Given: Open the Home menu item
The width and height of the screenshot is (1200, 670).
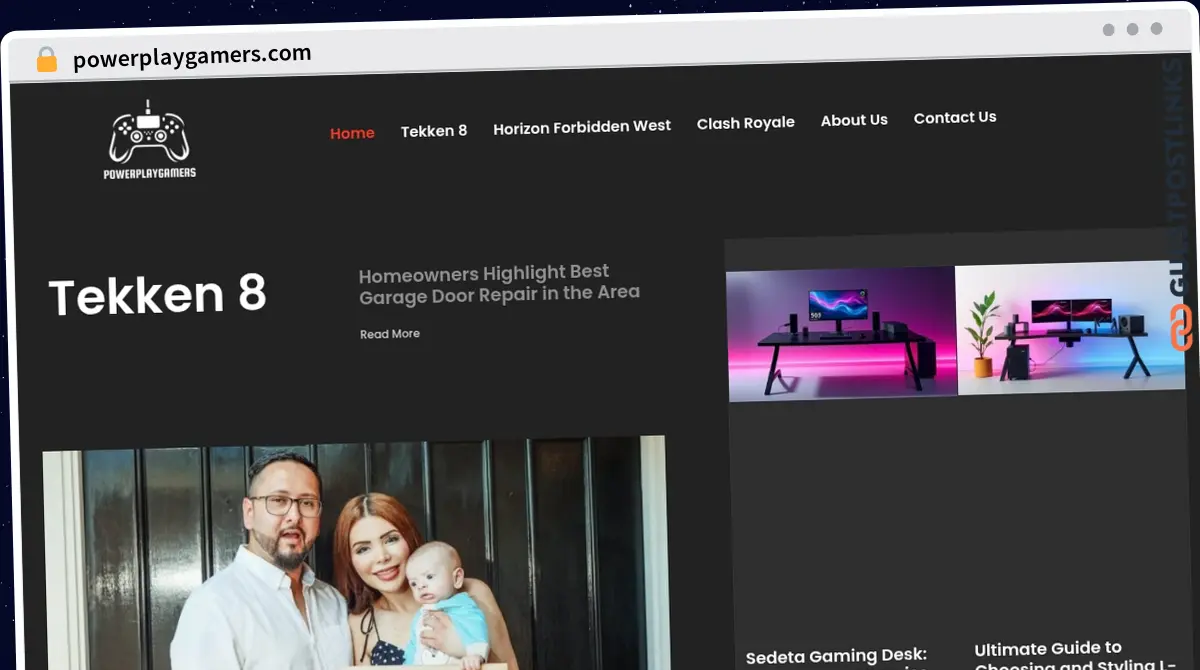Looking at the screenshot, I should tap(352, 133).
